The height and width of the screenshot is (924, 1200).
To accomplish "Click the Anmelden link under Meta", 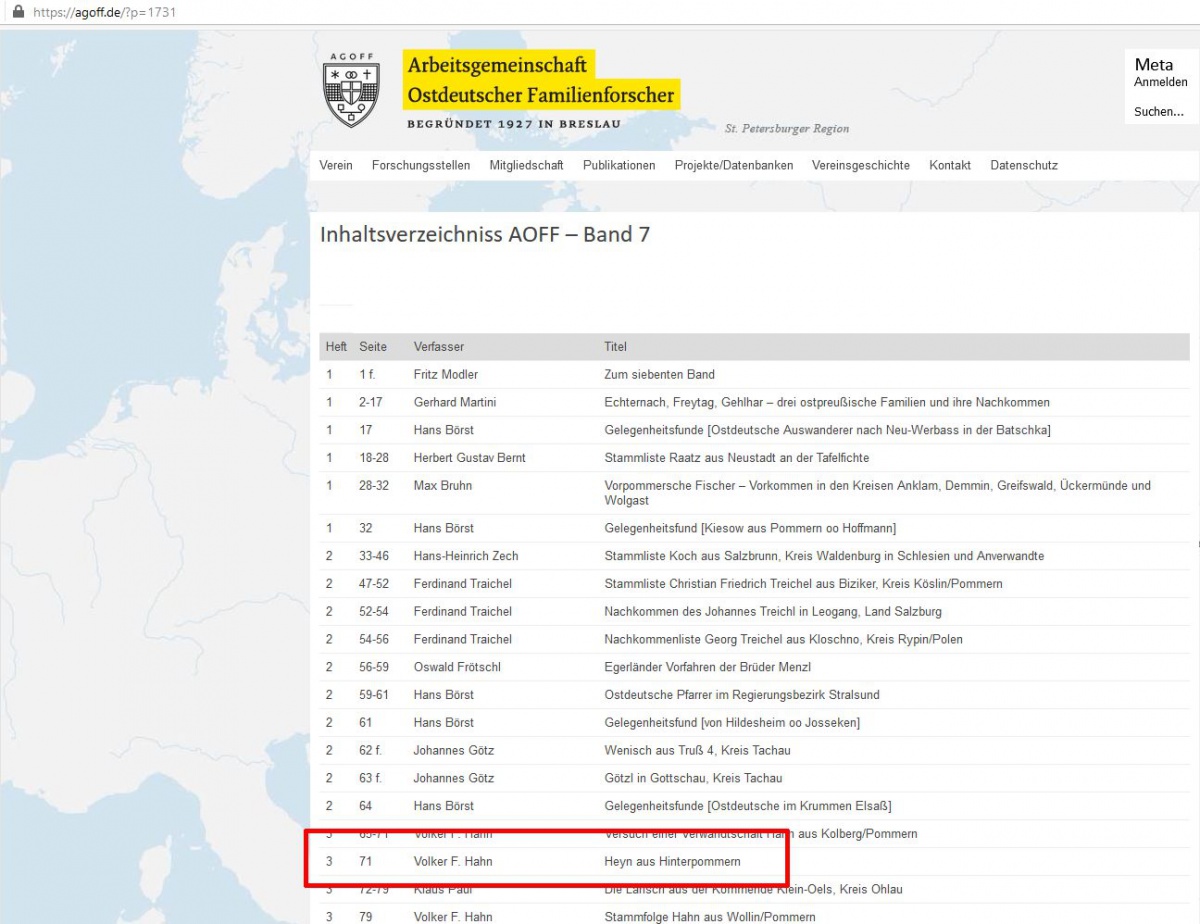I will pos(1160,82).
